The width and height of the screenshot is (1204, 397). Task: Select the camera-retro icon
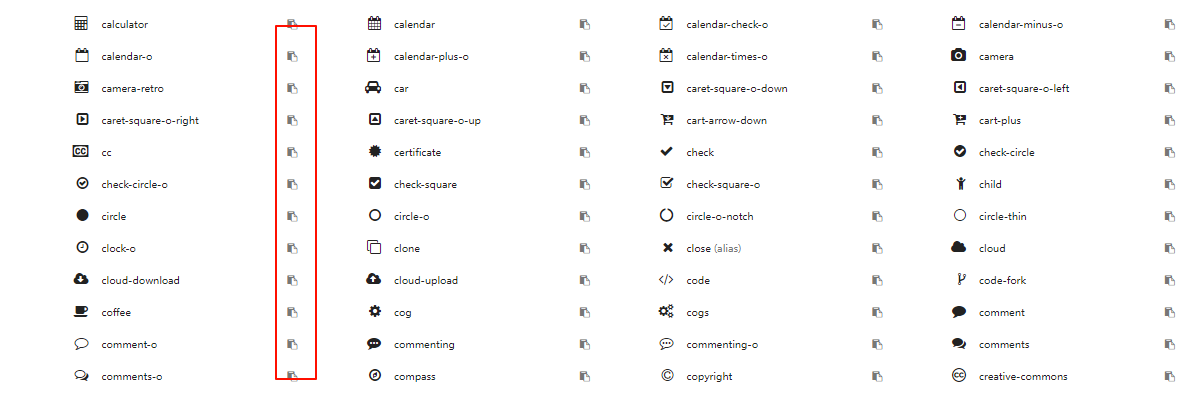[x=82, y=88]
